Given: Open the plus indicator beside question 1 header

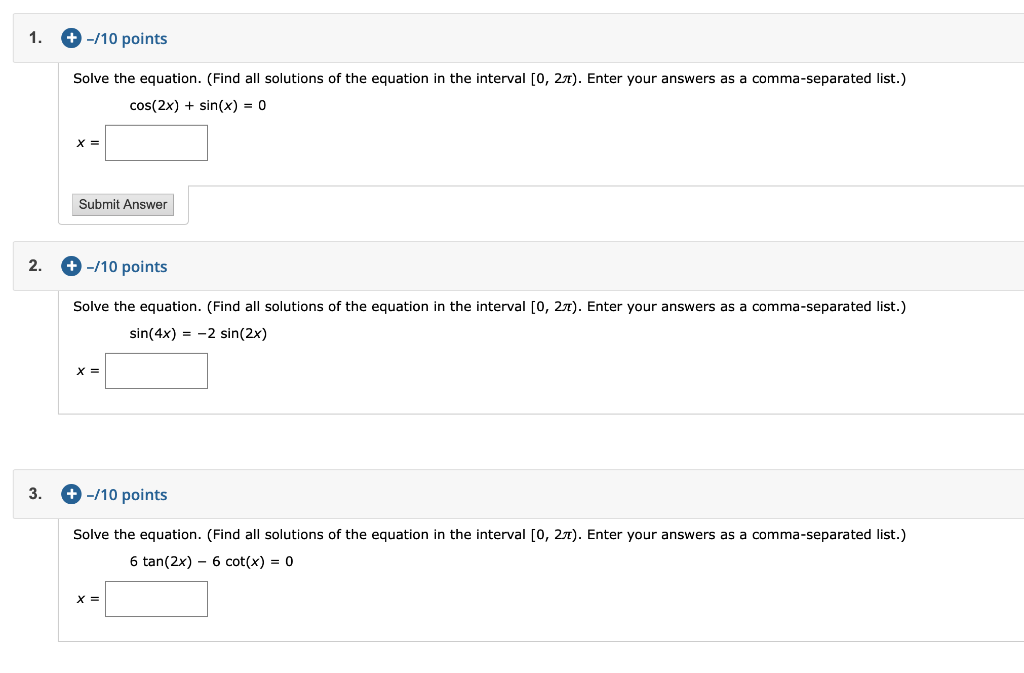Looking at the screenshot, I should coord(70,38).
